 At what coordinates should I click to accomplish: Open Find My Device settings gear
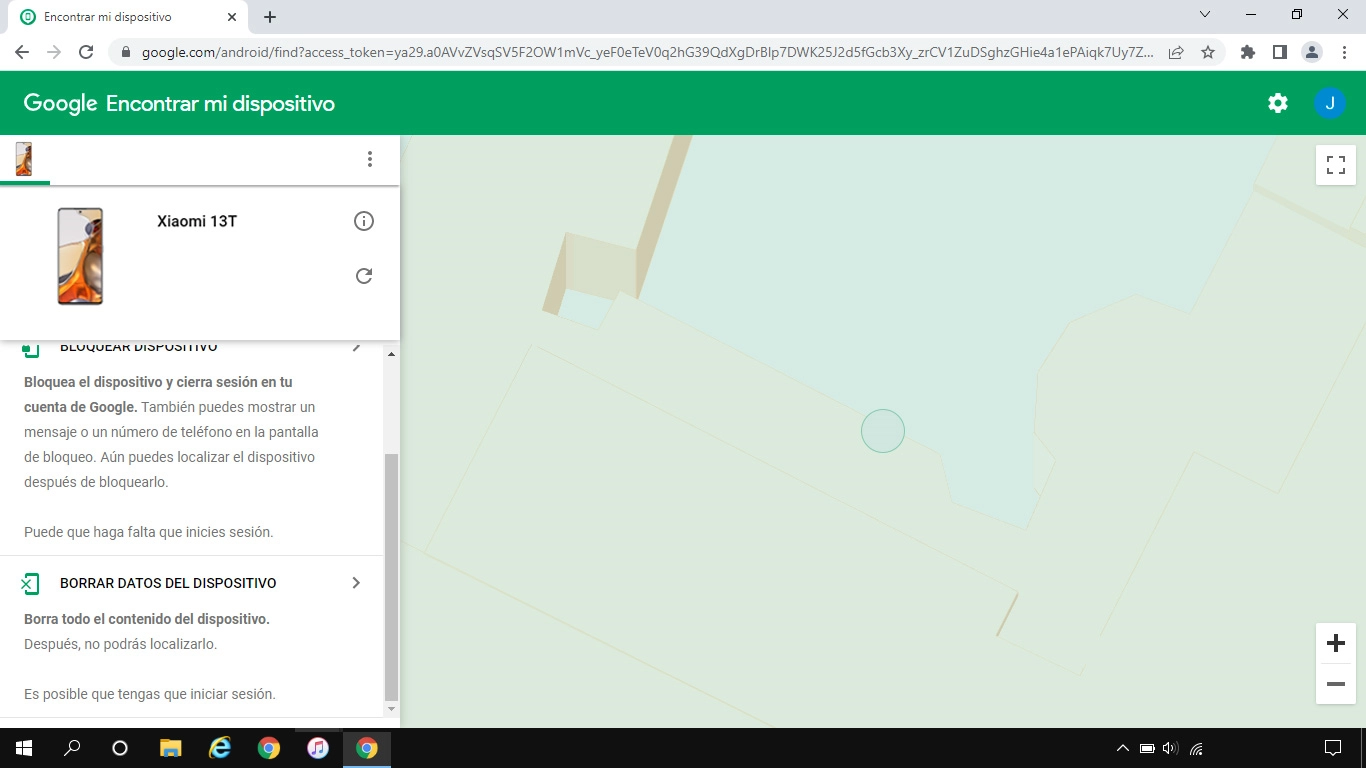click(1277, 102)
